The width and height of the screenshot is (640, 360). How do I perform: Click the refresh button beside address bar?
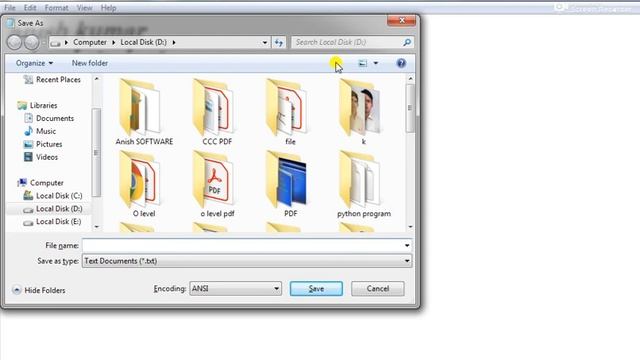click(279, 42)
